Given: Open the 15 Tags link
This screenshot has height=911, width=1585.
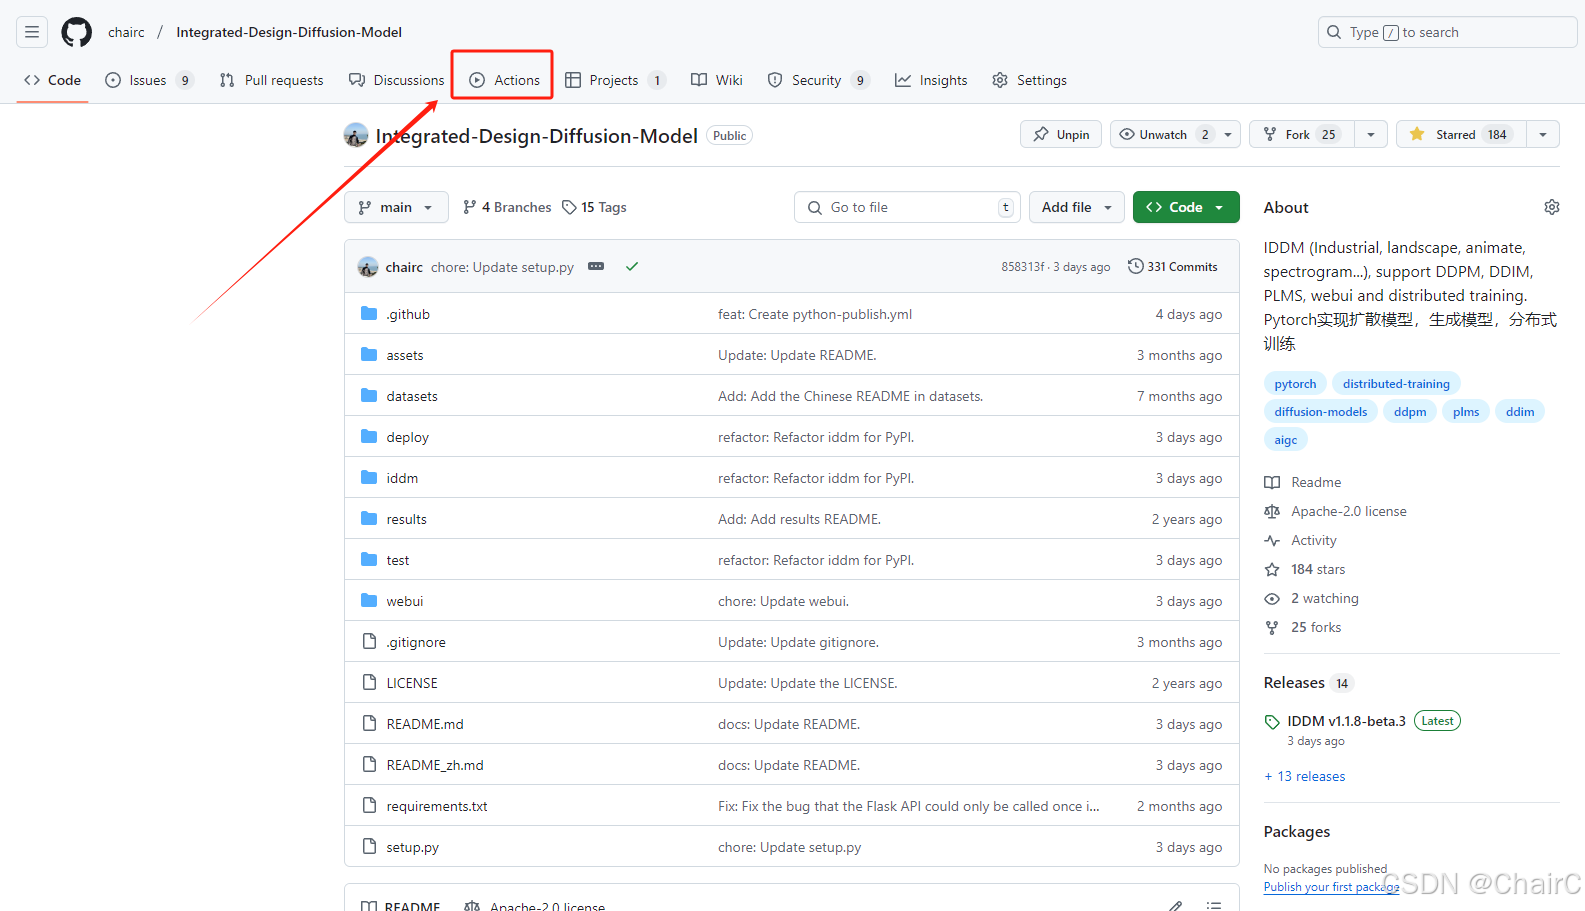Looking at the screenshot, I should point(594,207).
